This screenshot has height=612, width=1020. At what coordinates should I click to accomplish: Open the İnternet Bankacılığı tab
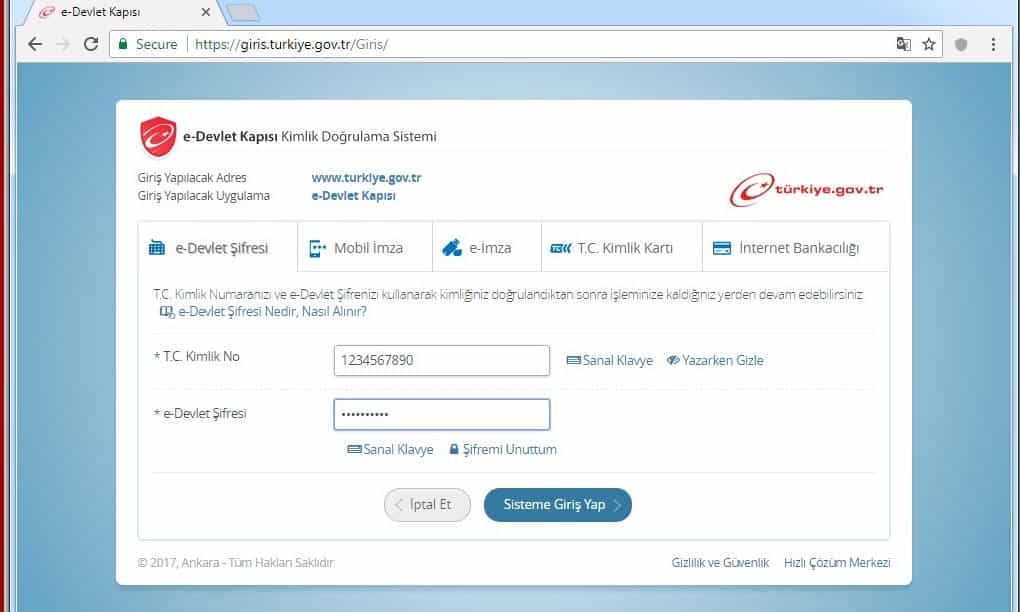point(796,247)
